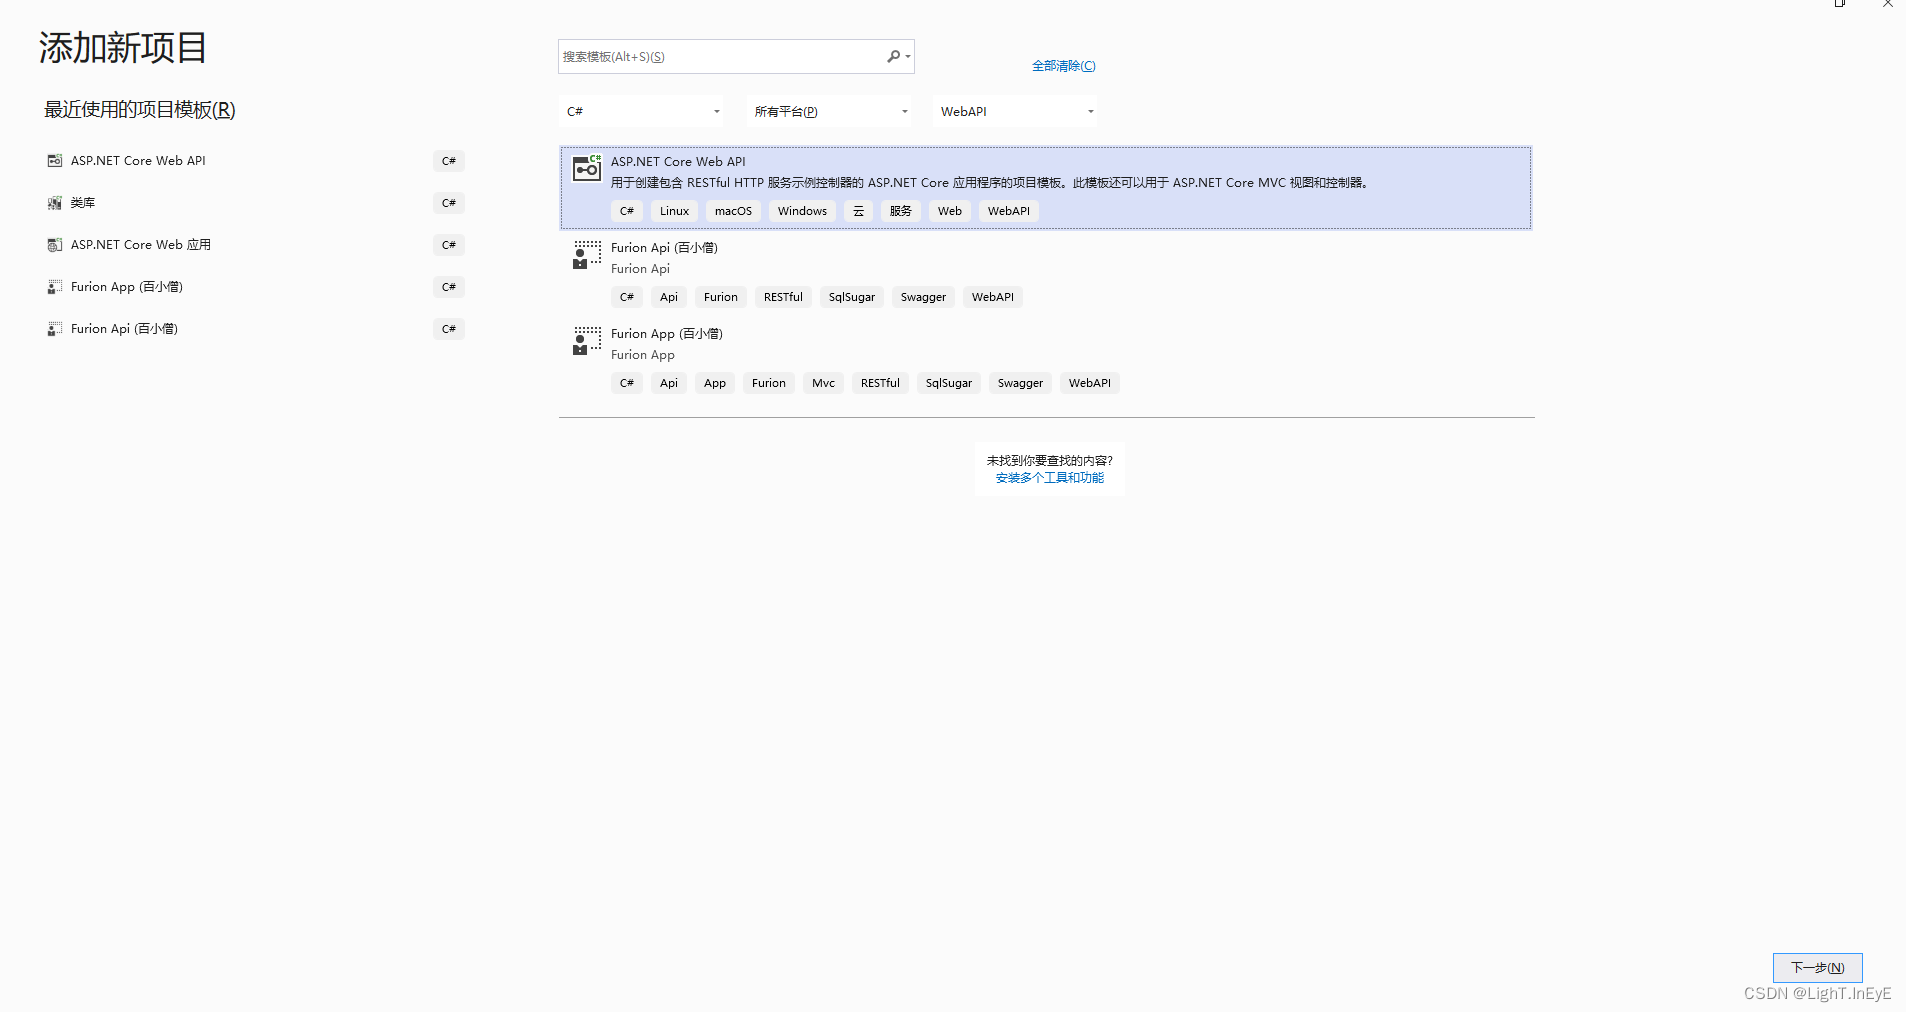Click the Linux tag on ASP.NET Core Web API
The image size is (1906, 1012).
(x=674, y=211)
